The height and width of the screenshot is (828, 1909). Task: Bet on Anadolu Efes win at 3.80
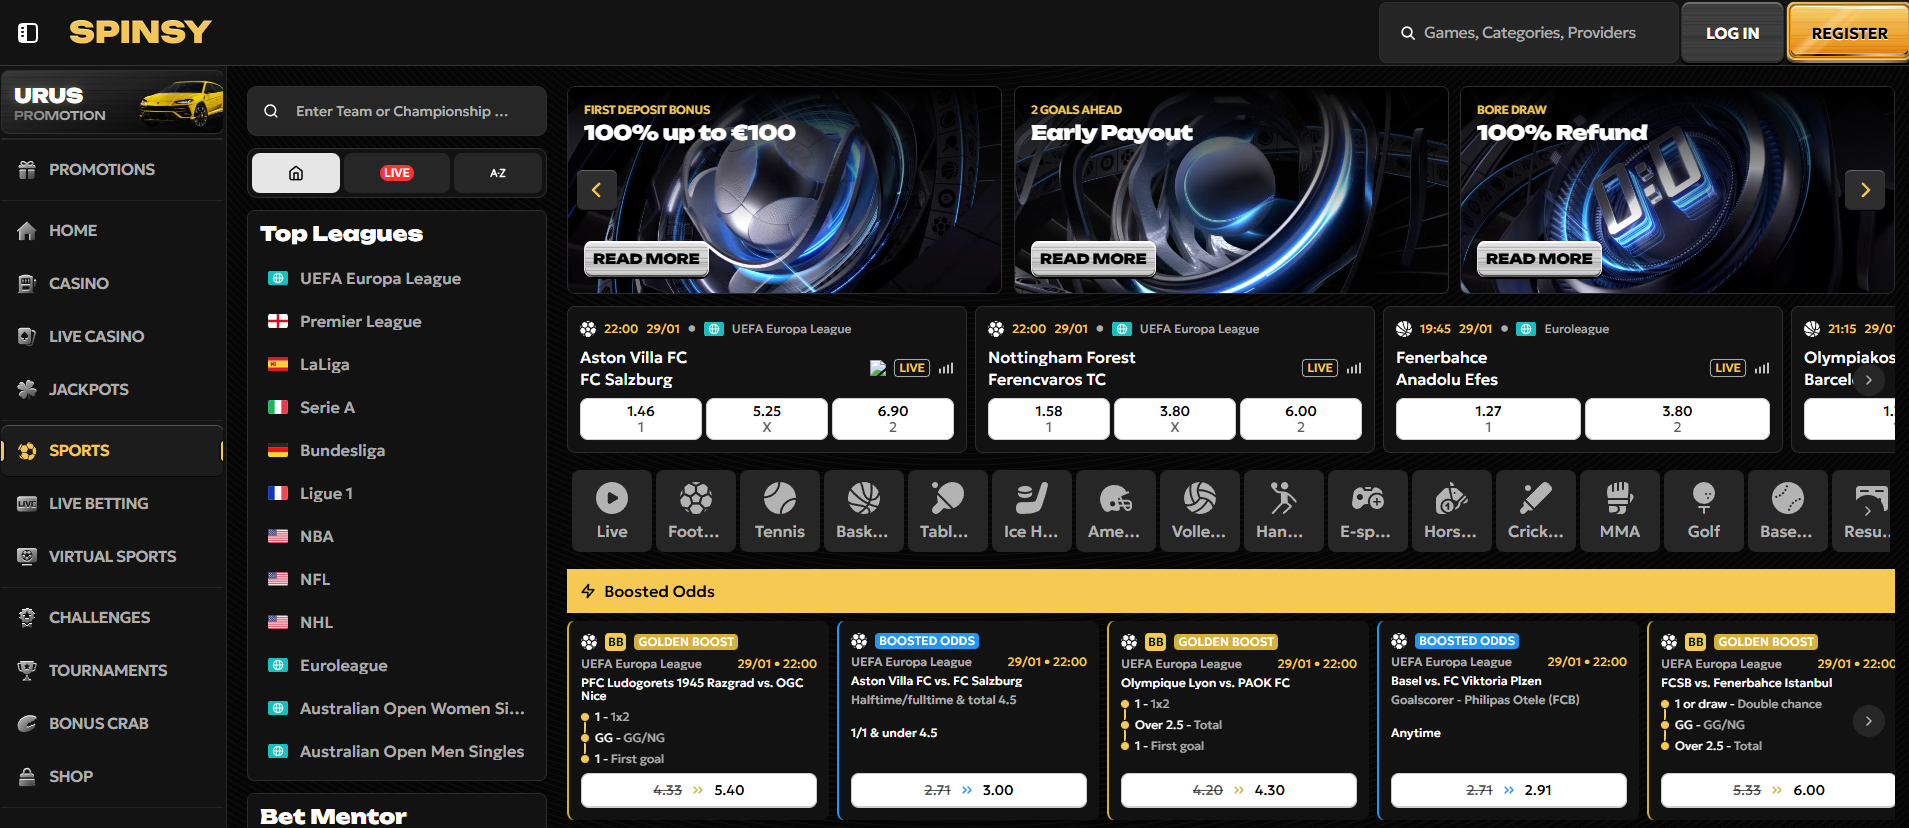(x=1677, y=419)
